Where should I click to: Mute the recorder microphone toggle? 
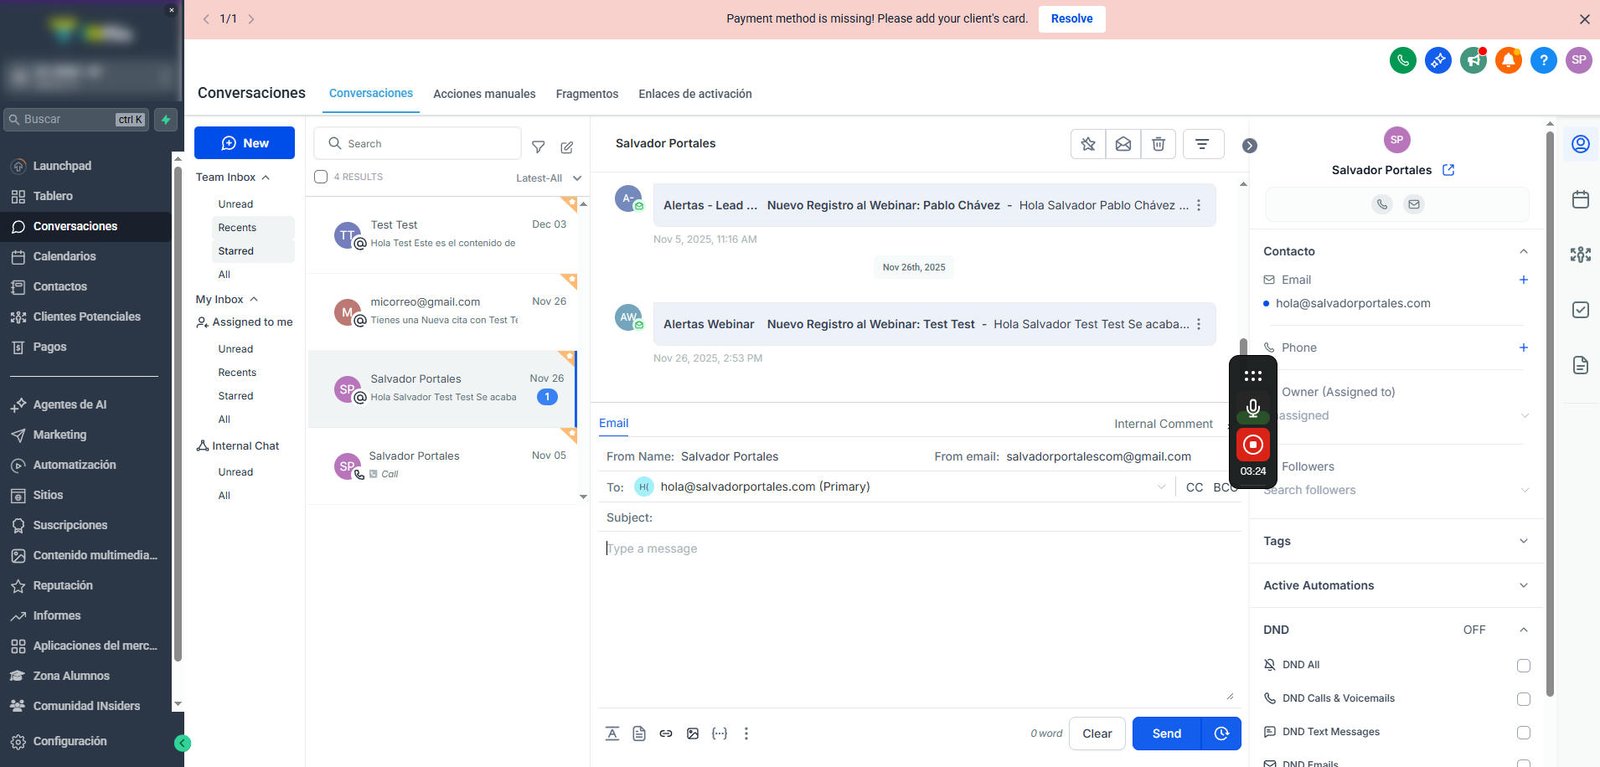click(x=1253, y=408)
